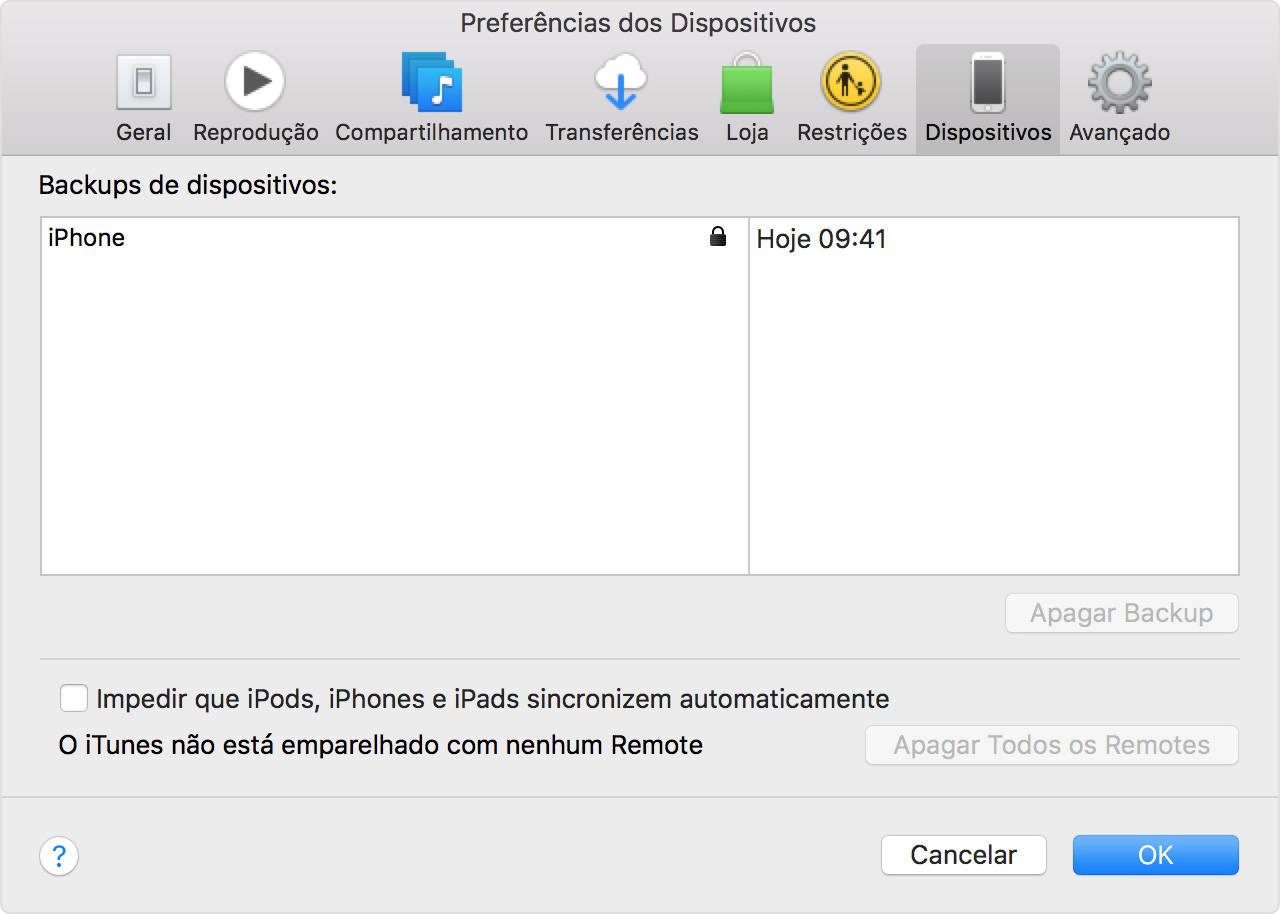Click the lock icon on iPhone backup
1280x914 pixels.
point(717,237)
